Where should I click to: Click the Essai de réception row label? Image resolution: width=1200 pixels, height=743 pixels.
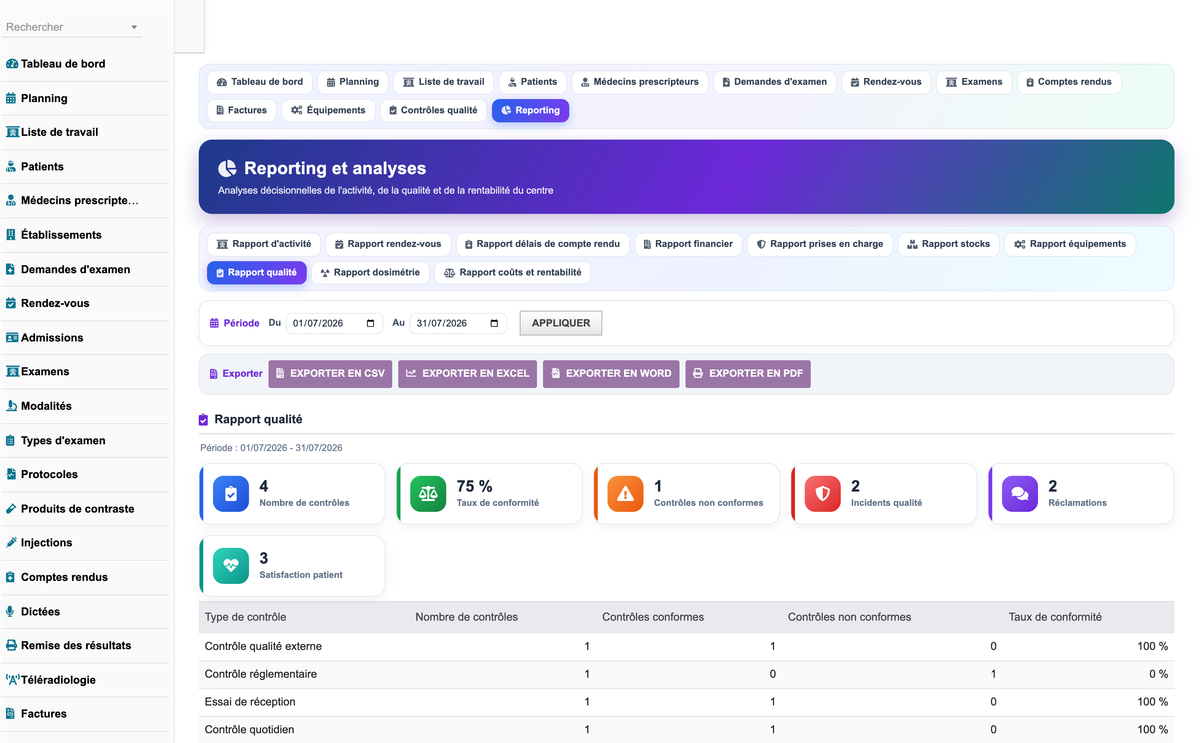(x=250, y=702)
